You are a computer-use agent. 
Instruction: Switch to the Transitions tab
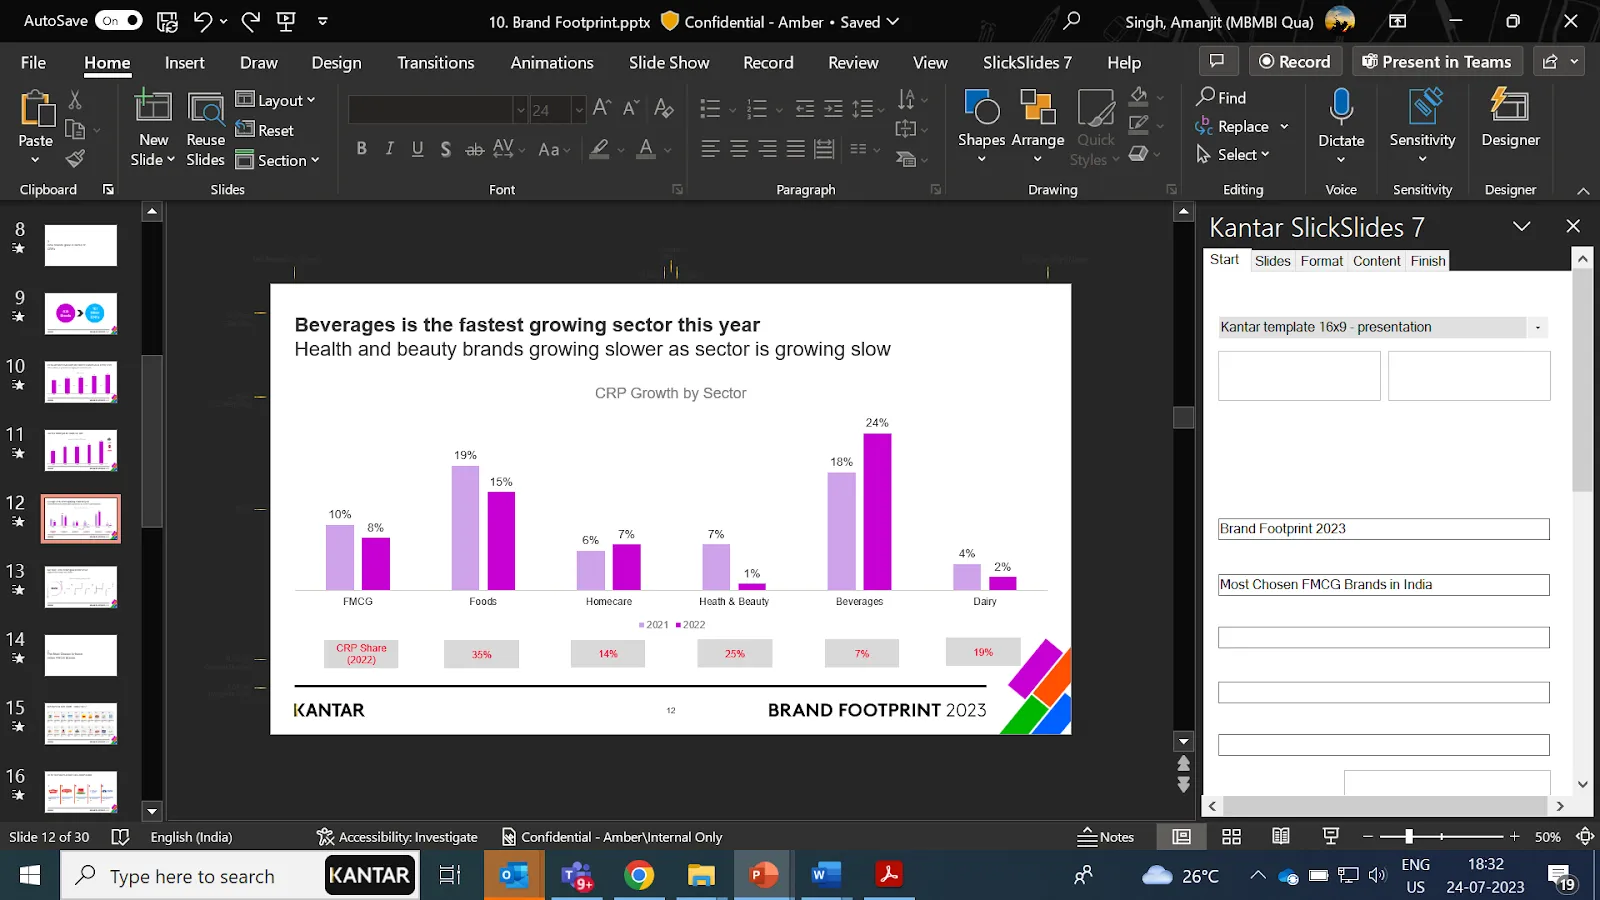[x=435, y=63]
